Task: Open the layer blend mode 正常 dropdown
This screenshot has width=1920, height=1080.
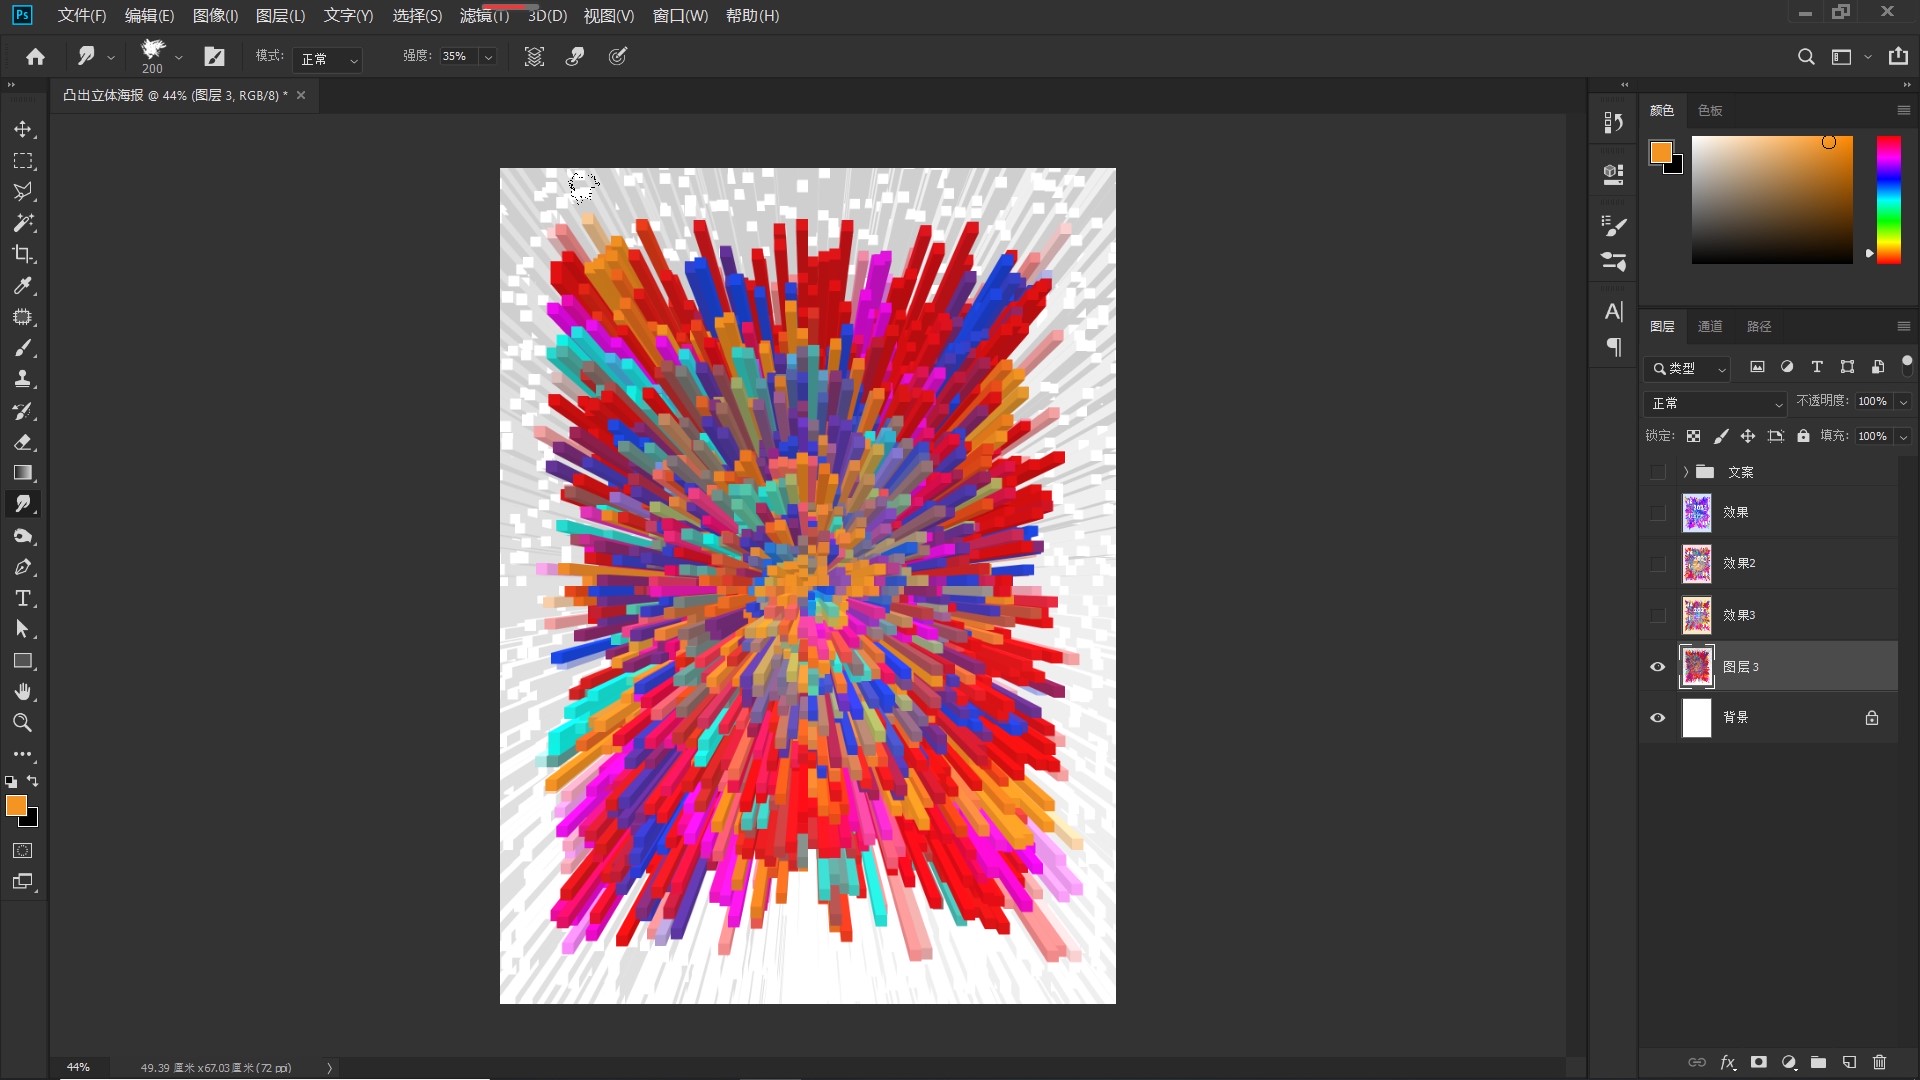Action: click(1716, 403)
